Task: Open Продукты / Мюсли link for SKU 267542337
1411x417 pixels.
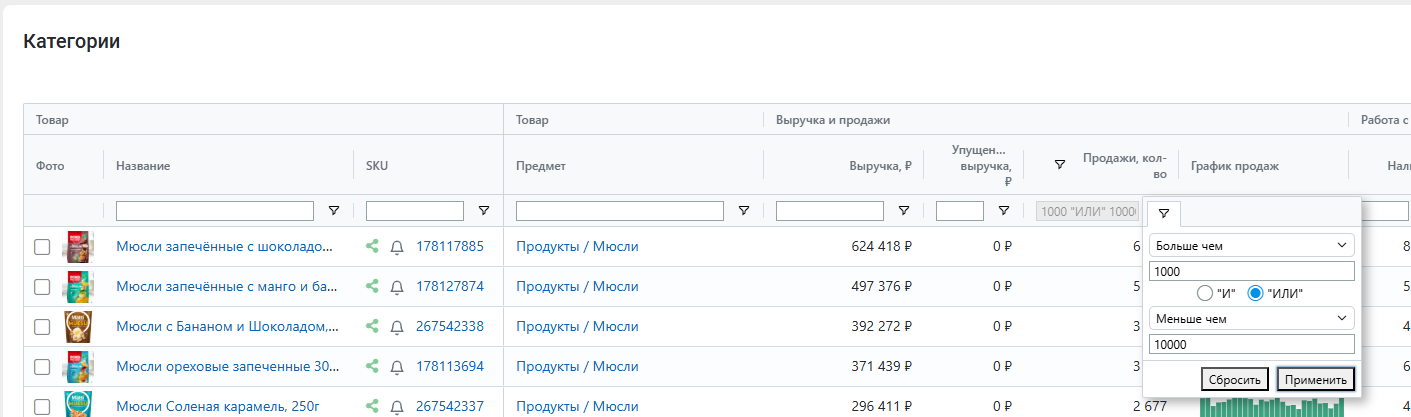Action: (577, 406)
